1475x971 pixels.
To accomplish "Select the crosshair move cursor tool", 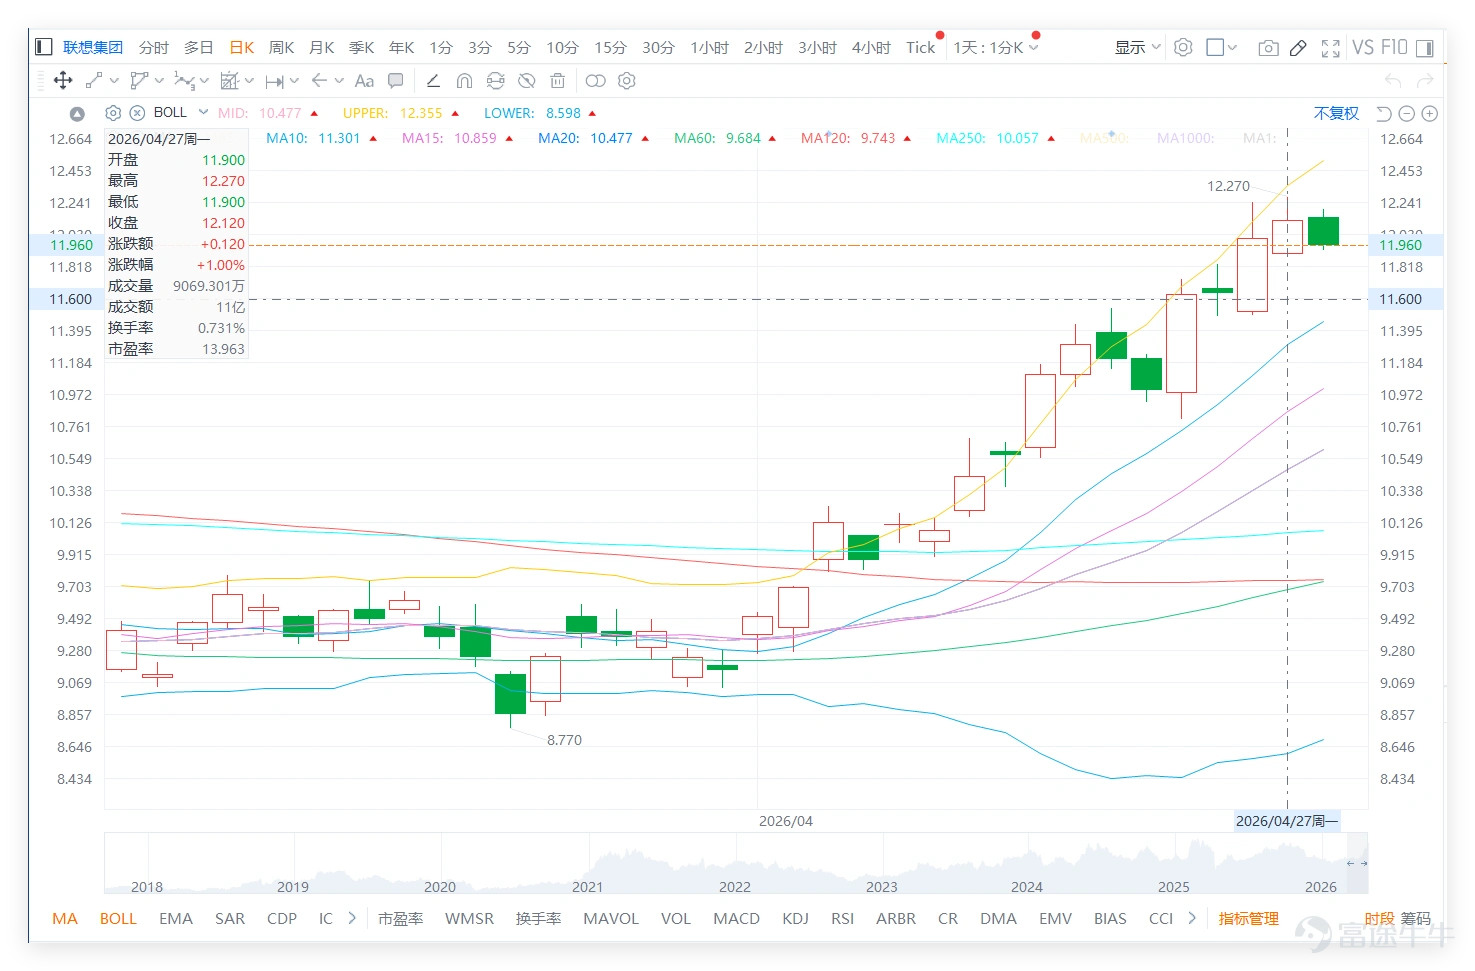I will [62, 80].
